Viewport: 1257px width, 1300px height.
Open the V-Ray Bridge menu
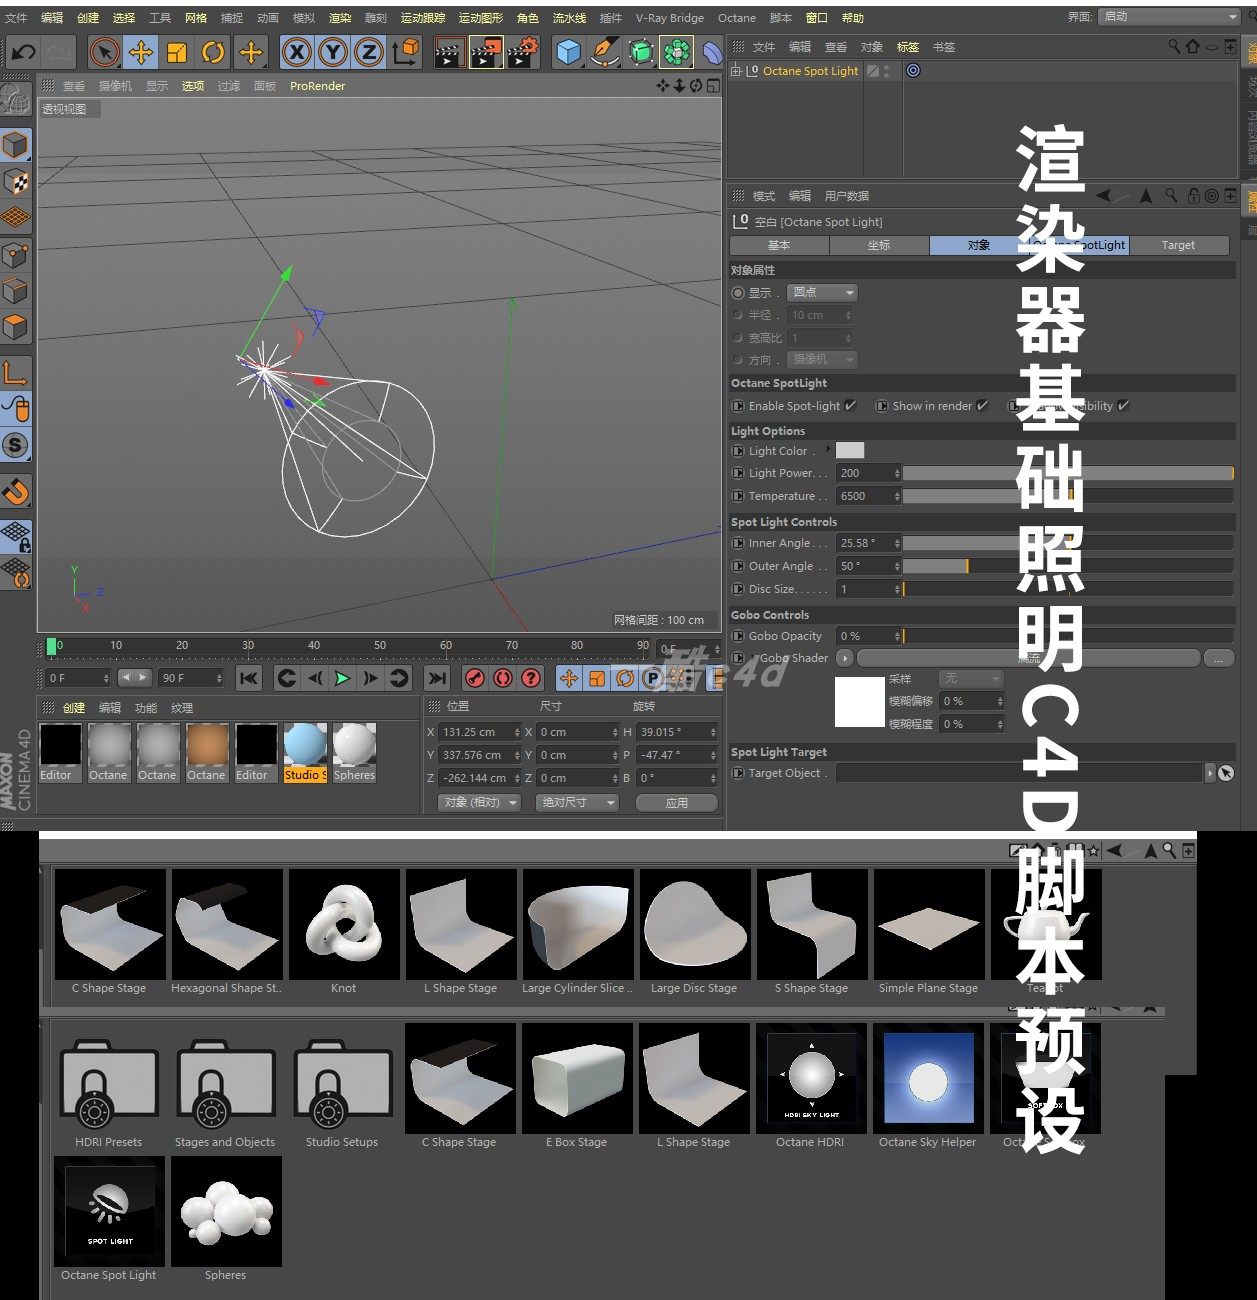click(670, 18)
